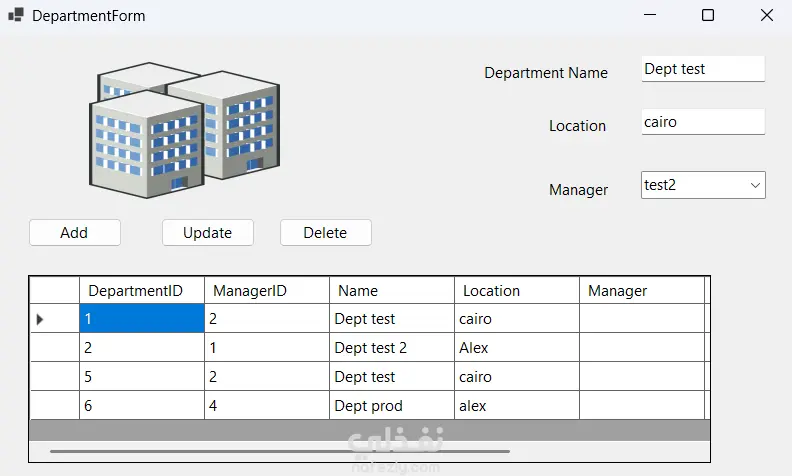Focus the Department Name text field
Viewport: 792px width, 476px height.
point(702,69)
